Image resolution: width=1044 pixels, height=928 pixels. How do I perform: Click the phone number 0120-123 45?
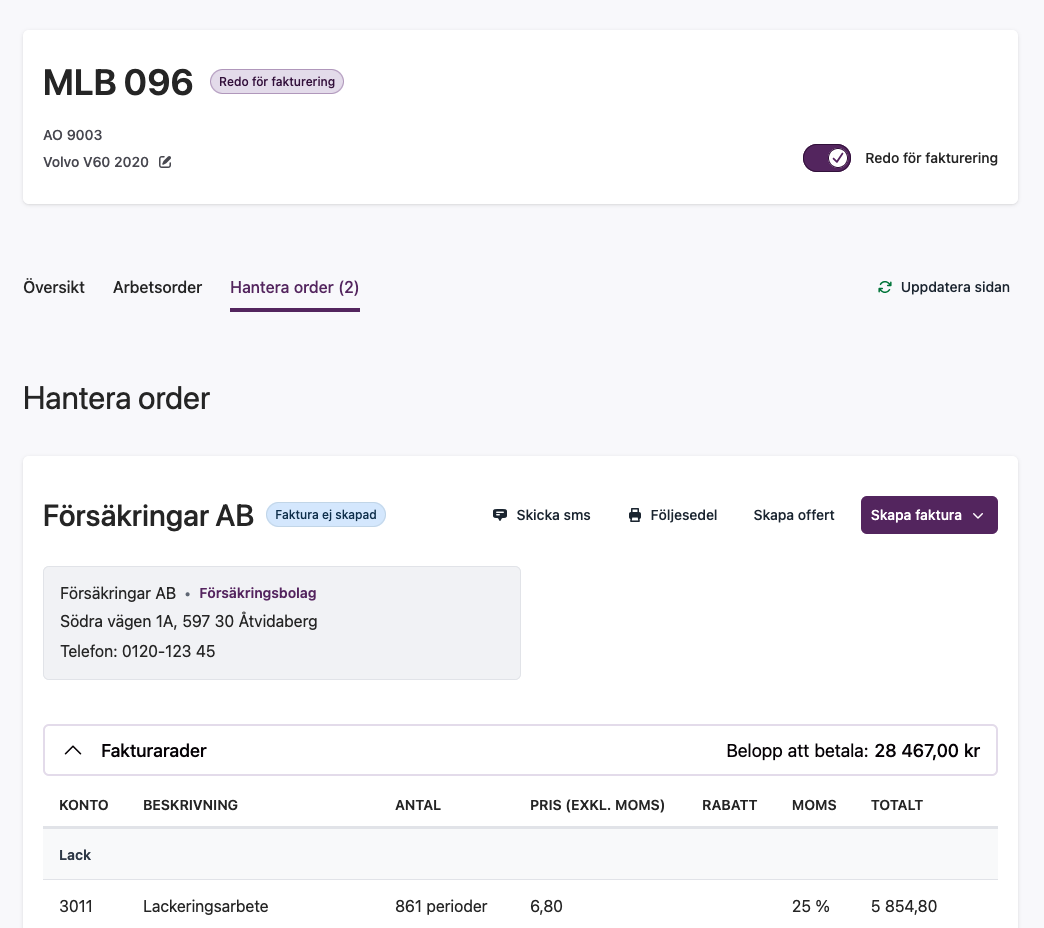pyautogui.click(x=169, y=651)
